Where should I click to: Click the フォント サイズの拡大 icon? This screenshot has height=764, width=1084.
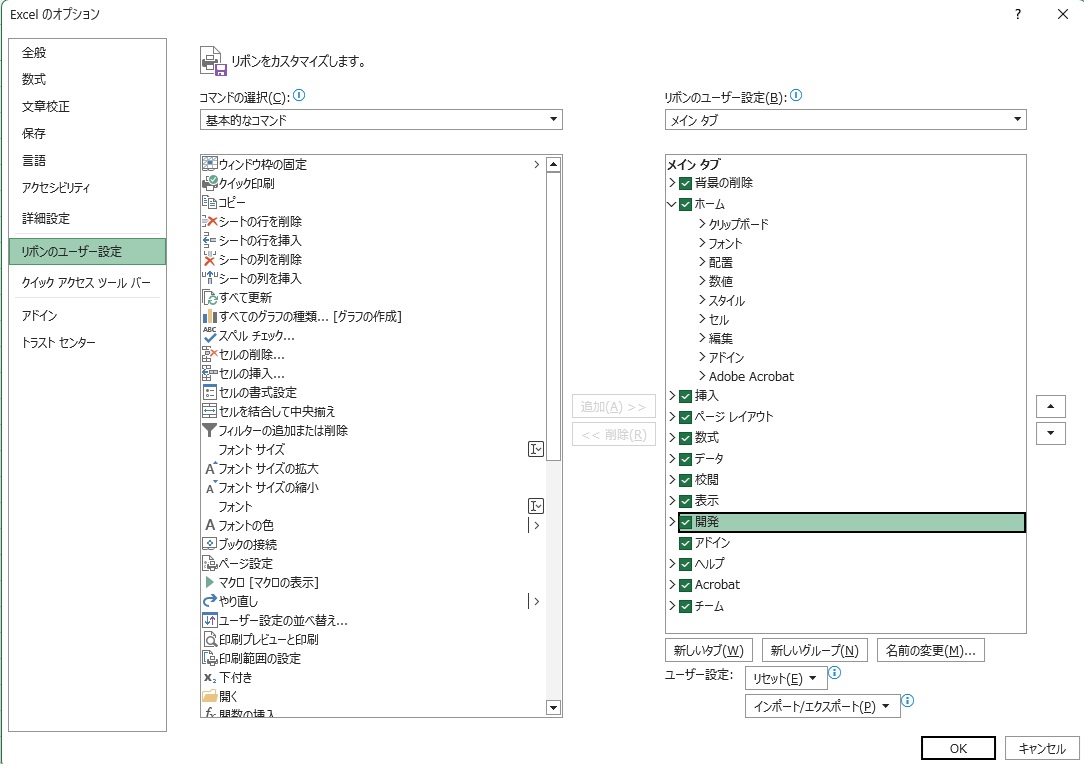[x=211, y=468]
